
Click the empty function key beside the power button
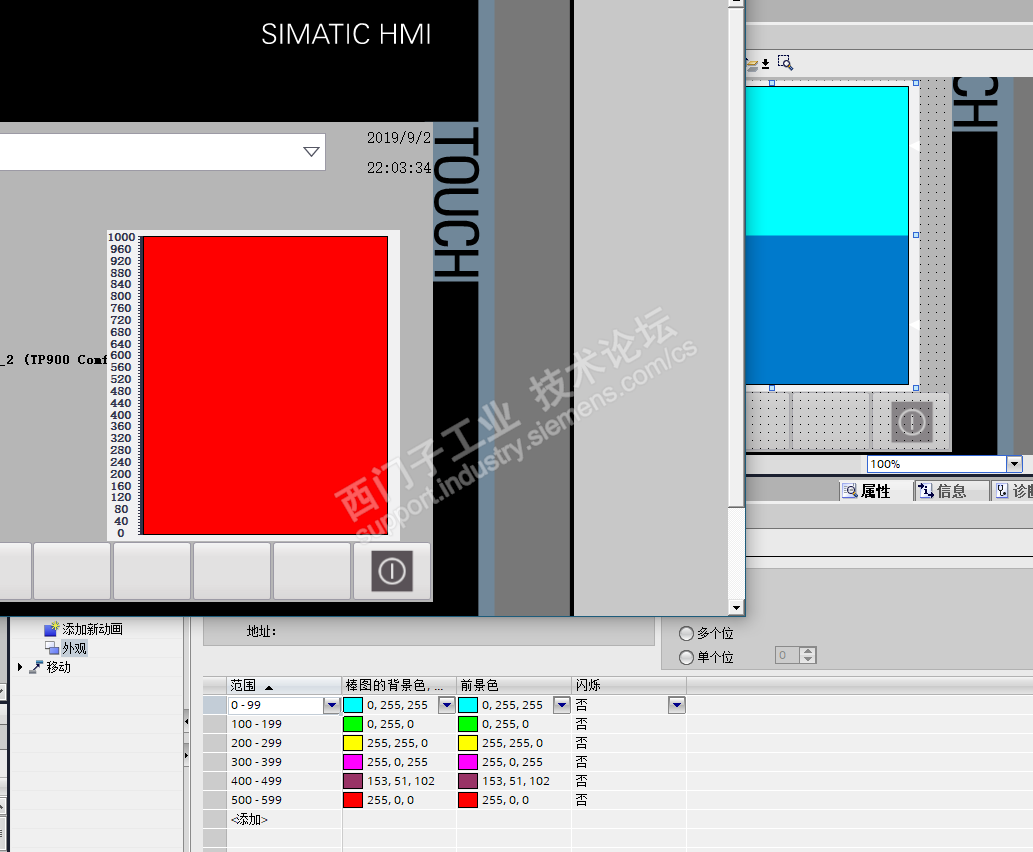312,571
